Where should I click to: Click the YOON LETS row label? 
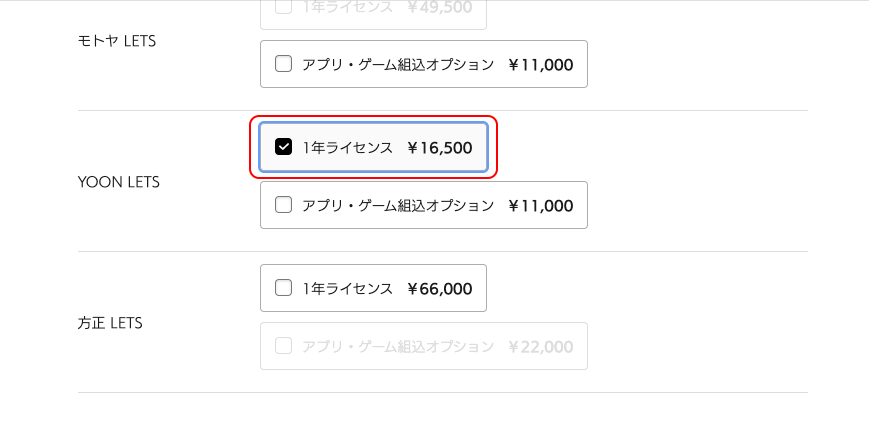[x=119, y=182]
